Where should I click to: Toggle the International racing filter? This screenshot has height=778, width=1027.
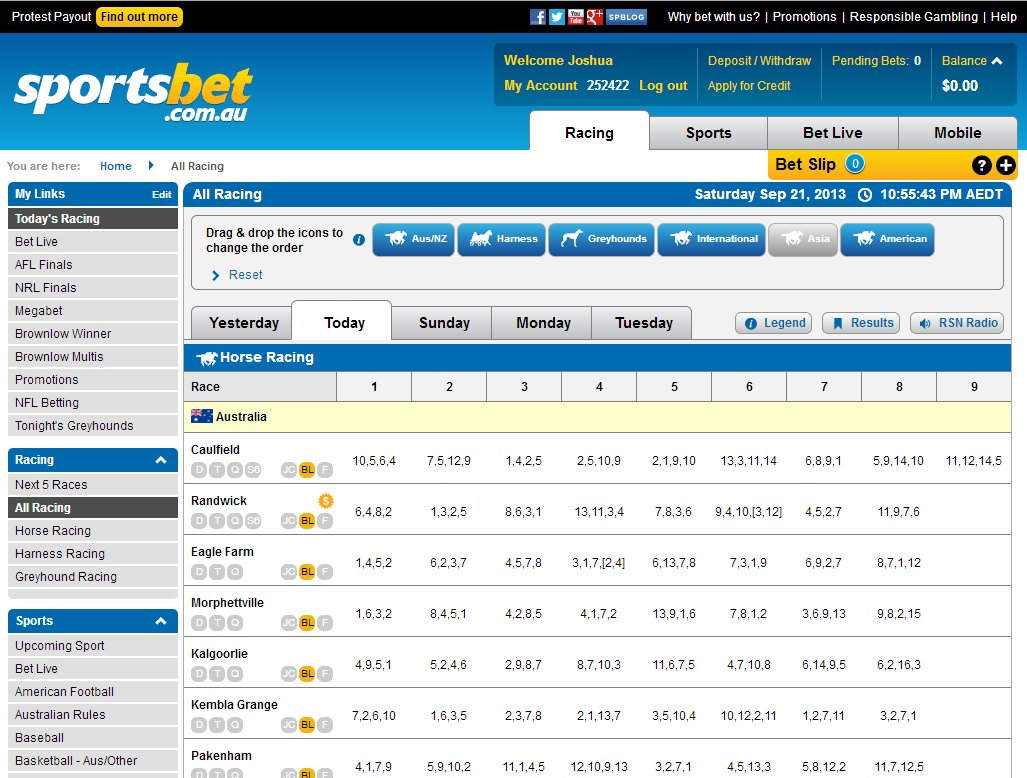tap(711, 239)
